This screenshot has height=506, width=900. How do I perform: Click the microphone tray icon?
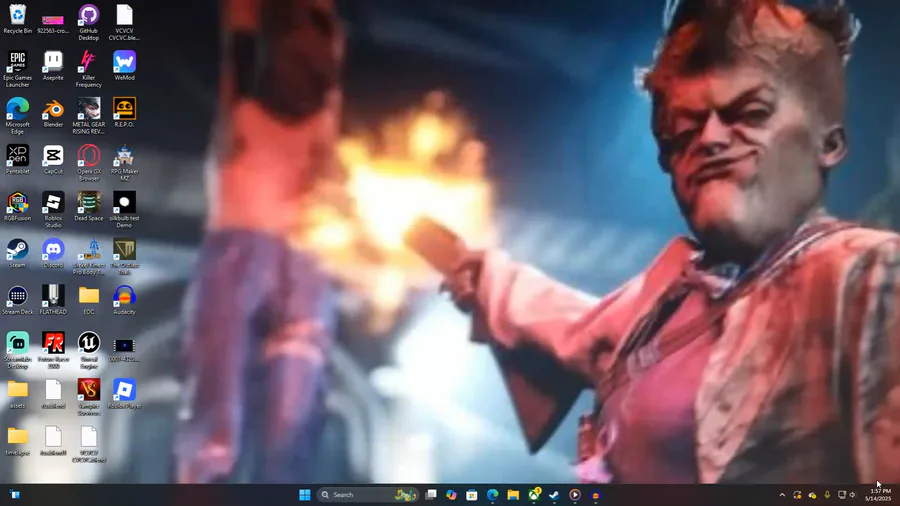point(827,495)
